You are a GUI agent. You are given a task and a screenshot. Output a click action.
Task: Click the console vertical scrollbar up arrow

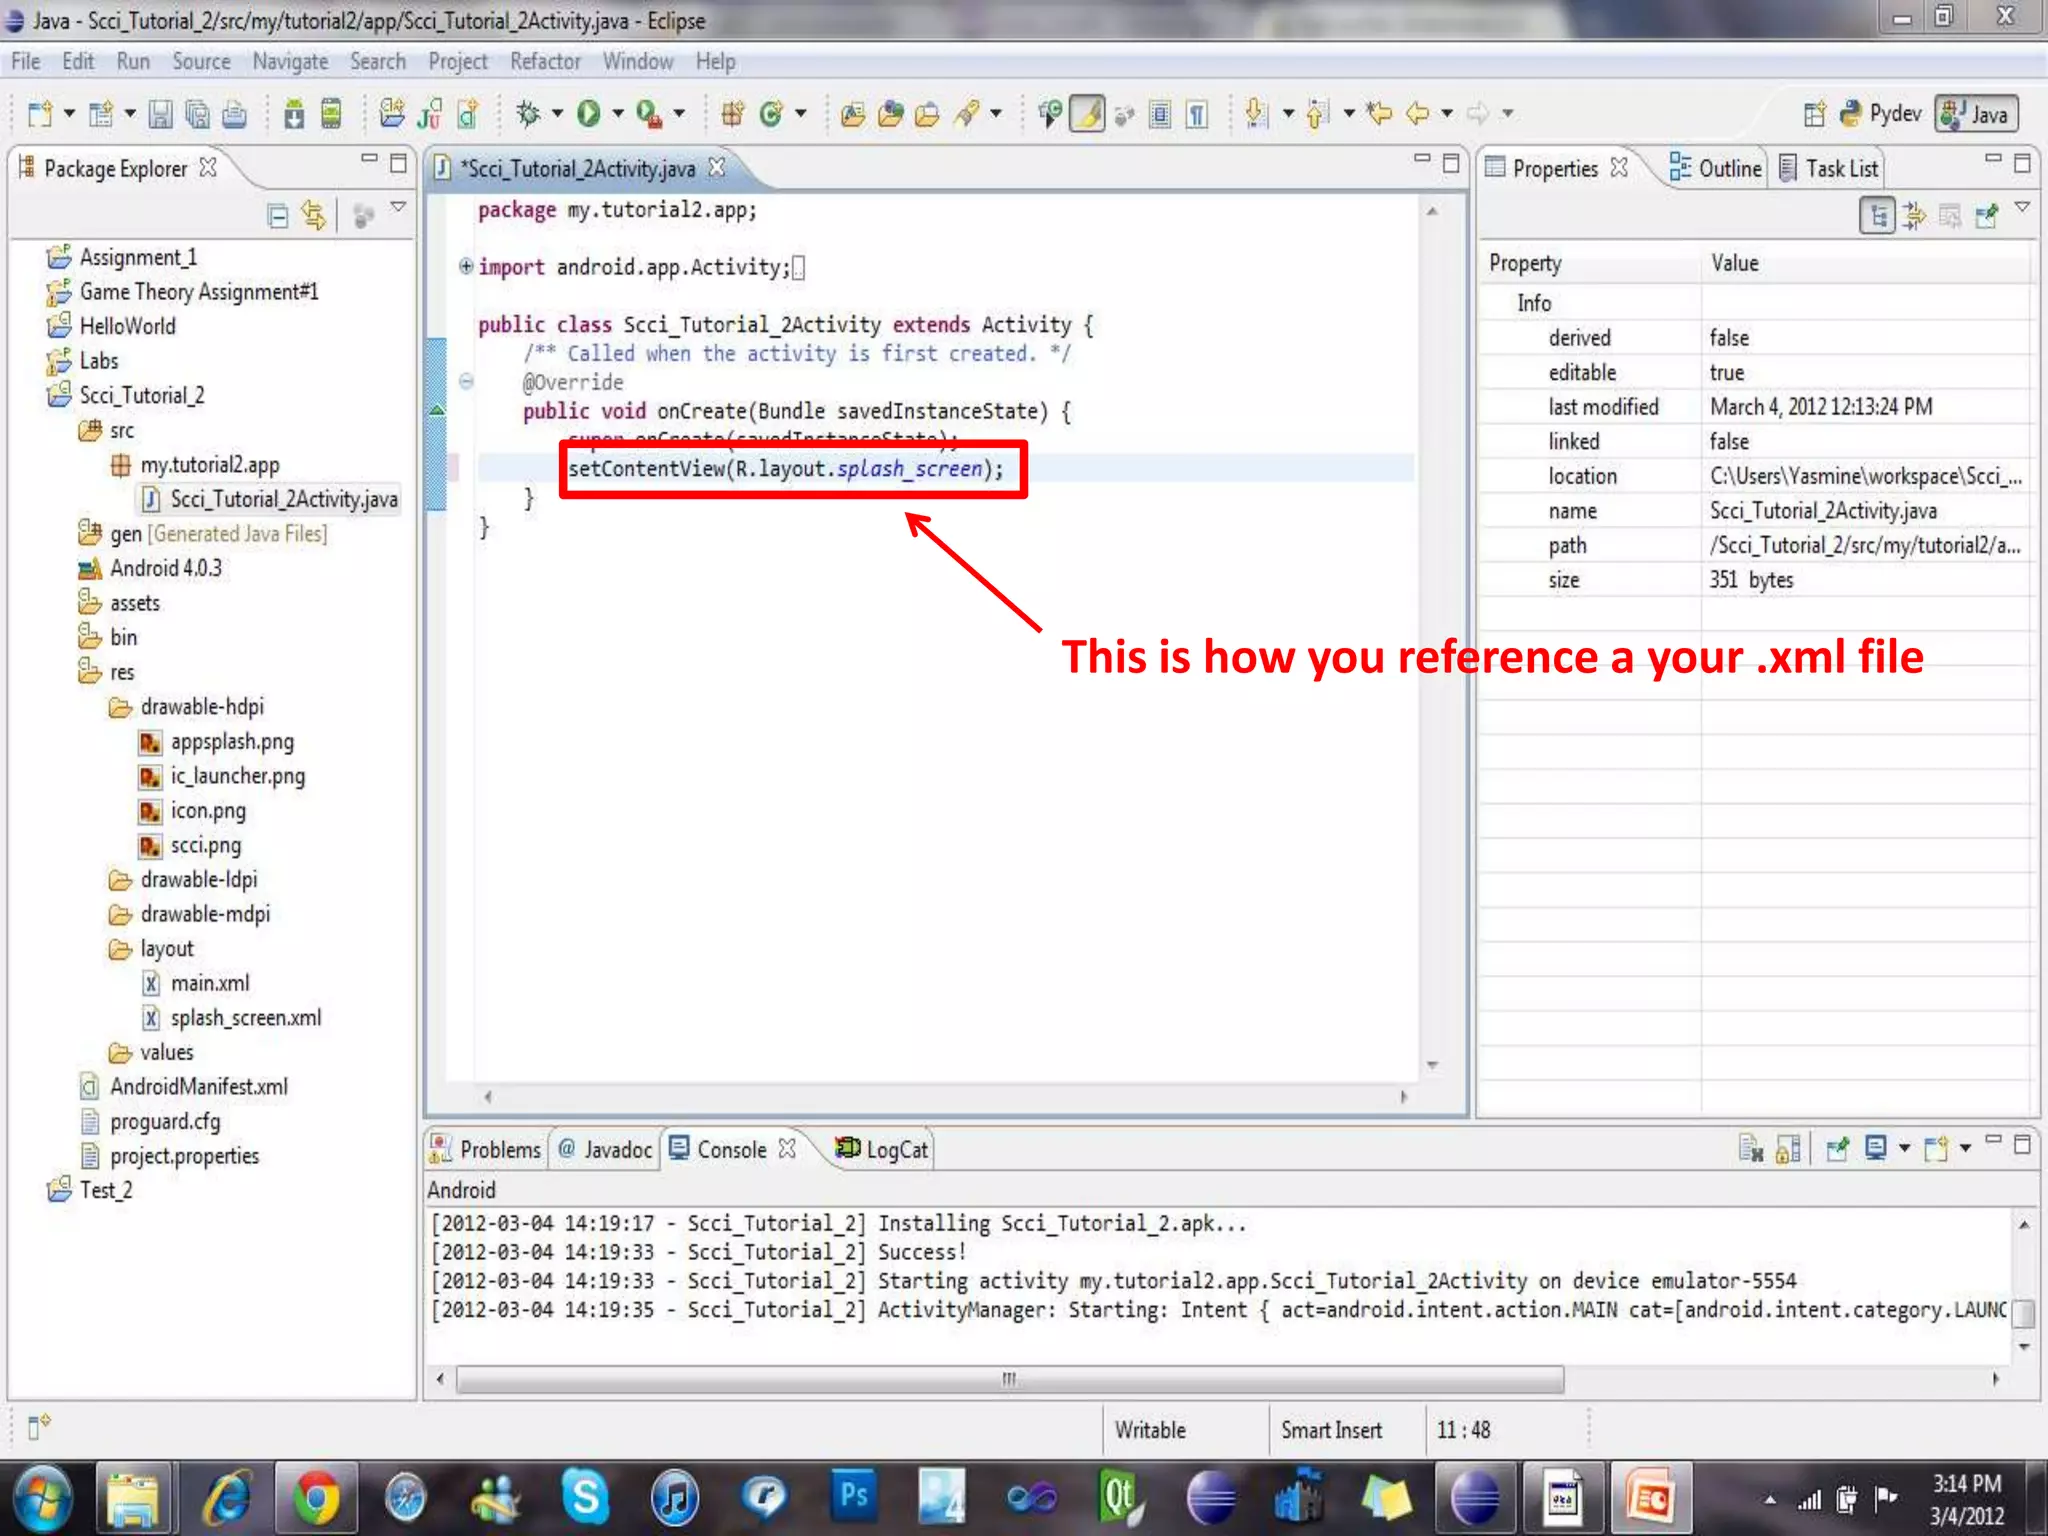pyautogui.click(x=2023, y=1224)
